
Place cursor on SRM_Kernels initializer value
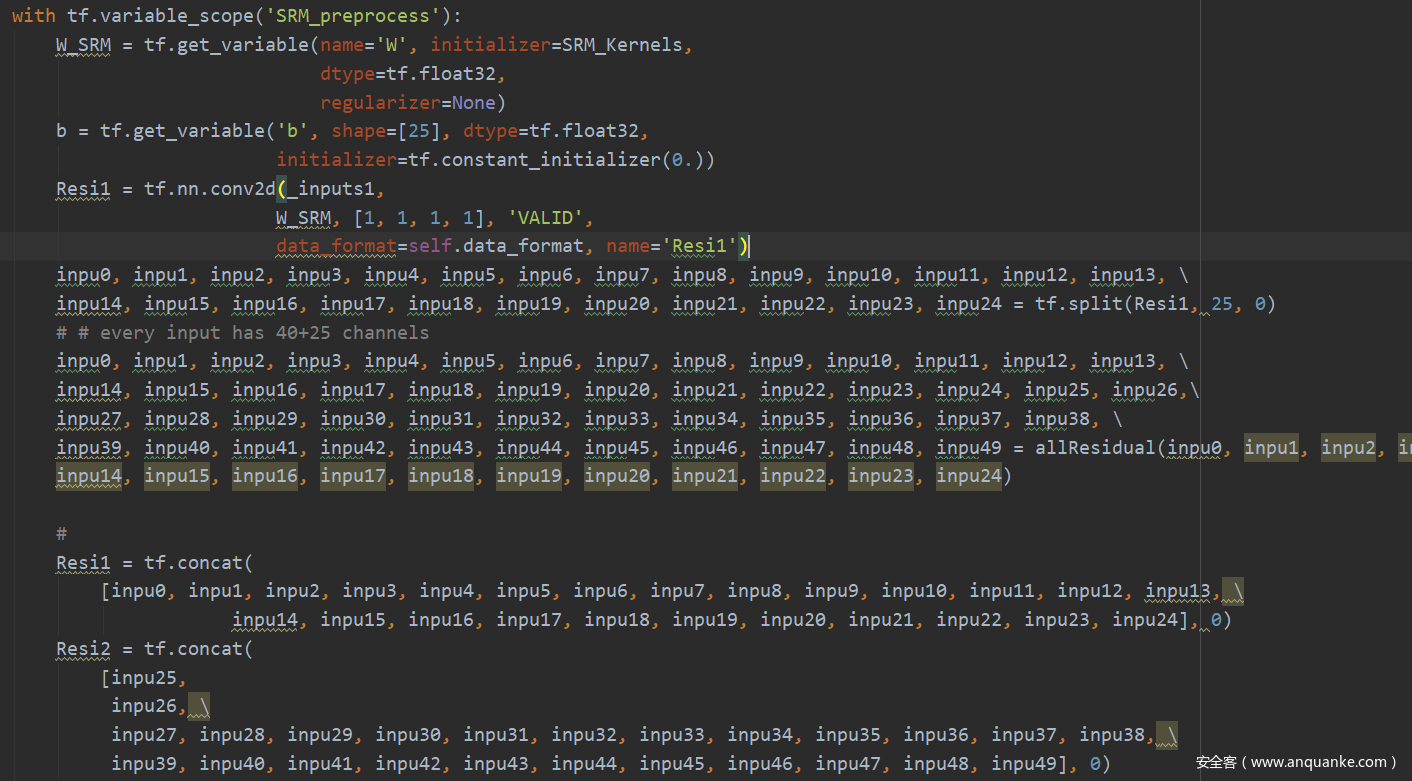coord(622,45)
